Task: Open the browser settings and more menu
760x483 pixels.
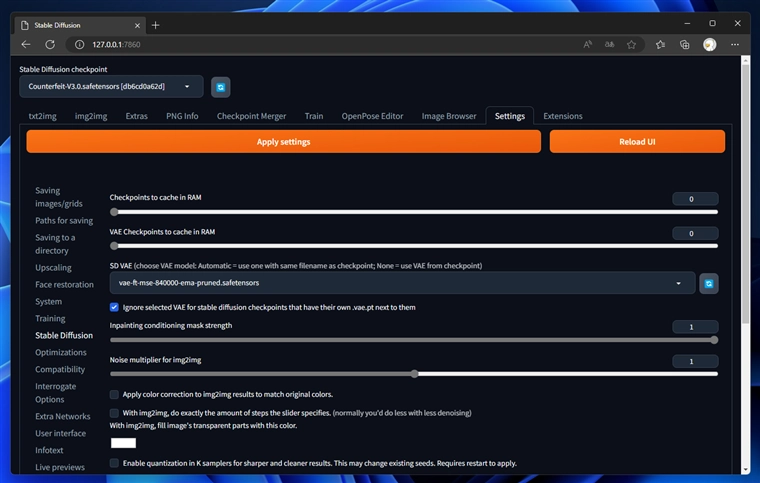Action: tap(735, 45)
